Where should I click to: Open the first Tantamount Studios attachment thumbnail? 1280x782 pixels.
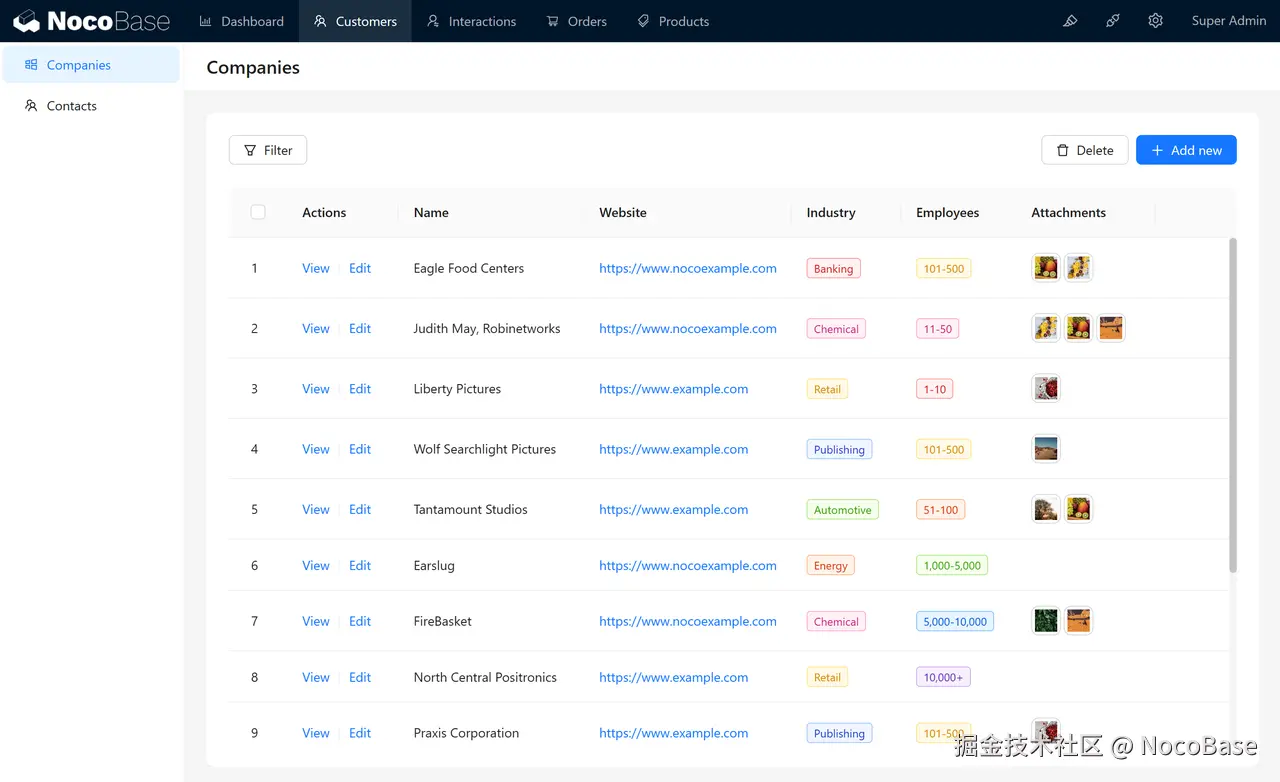pos(1046,509)
